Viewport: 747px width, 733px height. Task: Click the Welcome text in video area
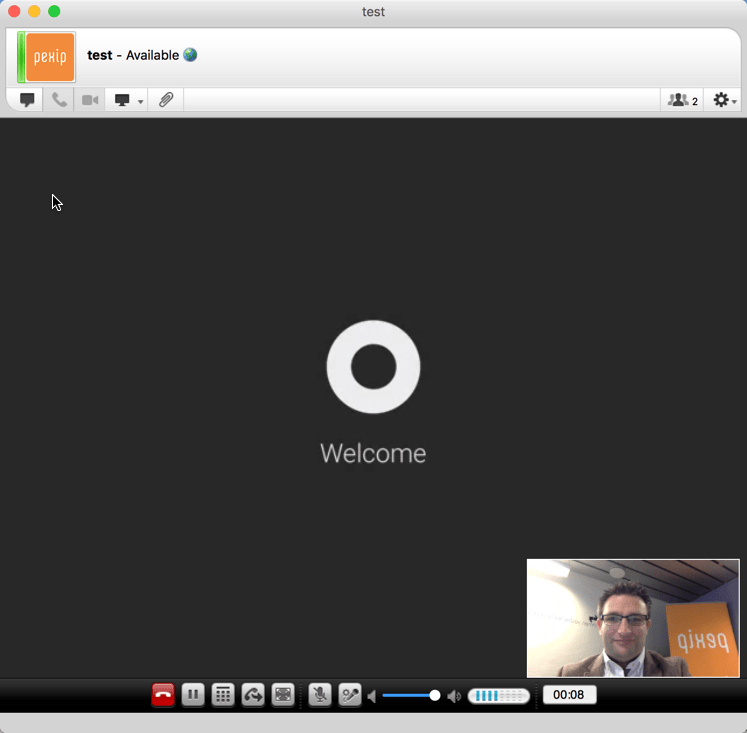373,453
